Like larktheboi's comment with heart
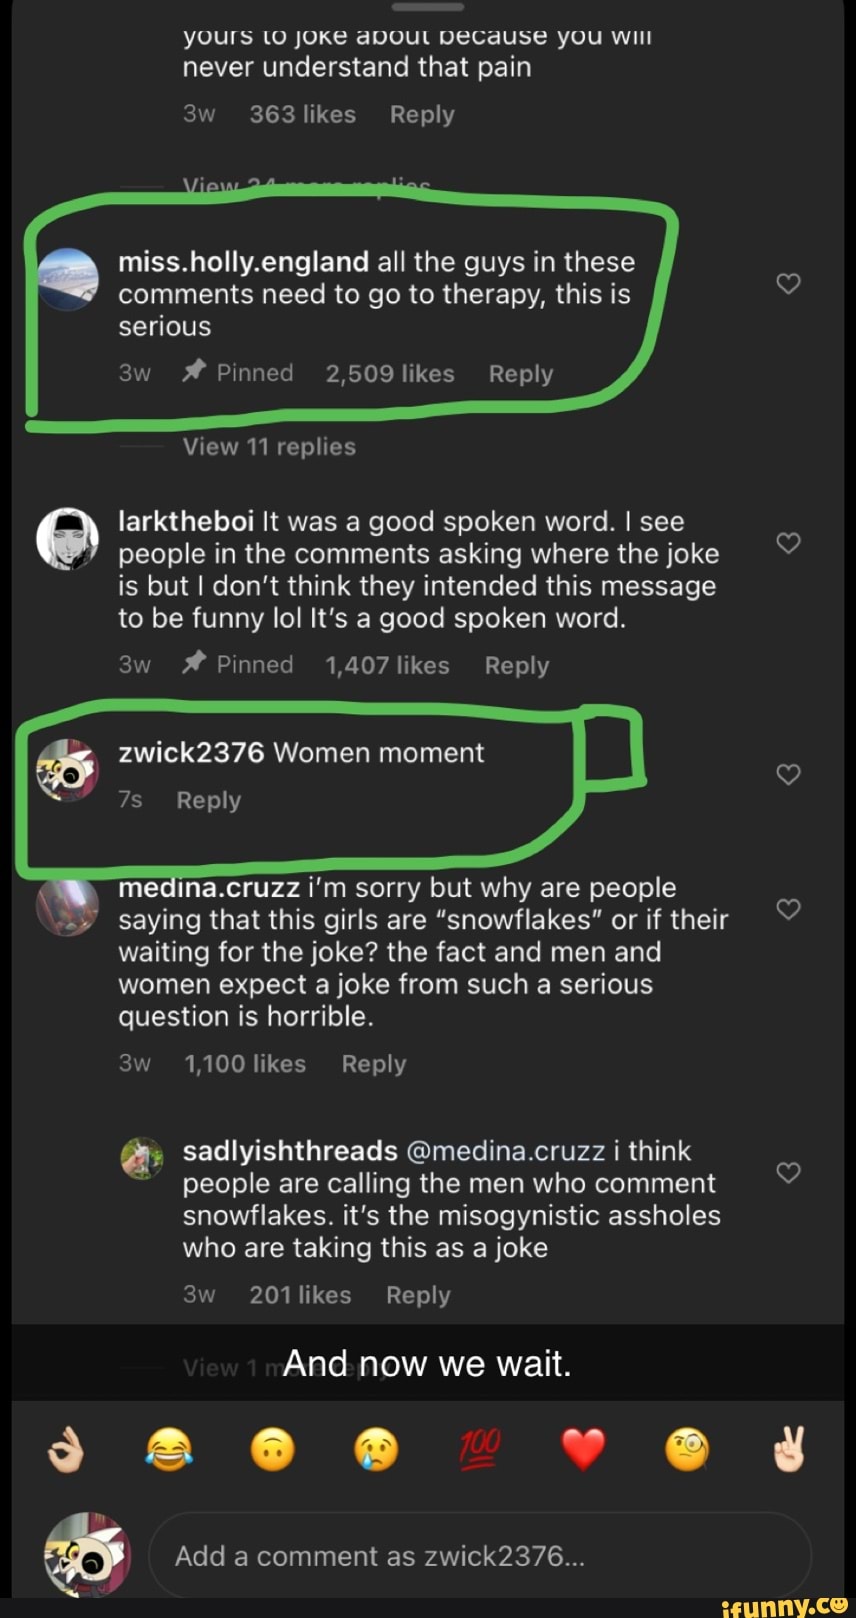The image size is (856, 1618). 789,543
